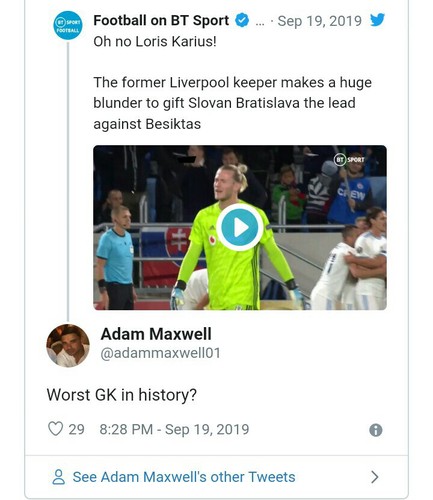Image resolution: width=433 pixels, height=500 pixels.
Task: Open See Adam Maxwell's other Tweets
Action: (x=184, y=477)
